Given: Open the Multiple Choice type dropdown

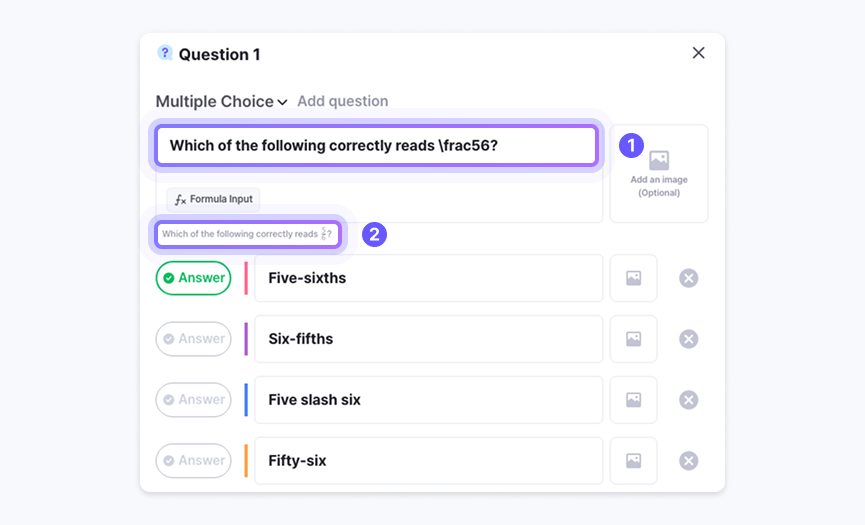Looking at the screenshot, I should [x=221, y=101].
